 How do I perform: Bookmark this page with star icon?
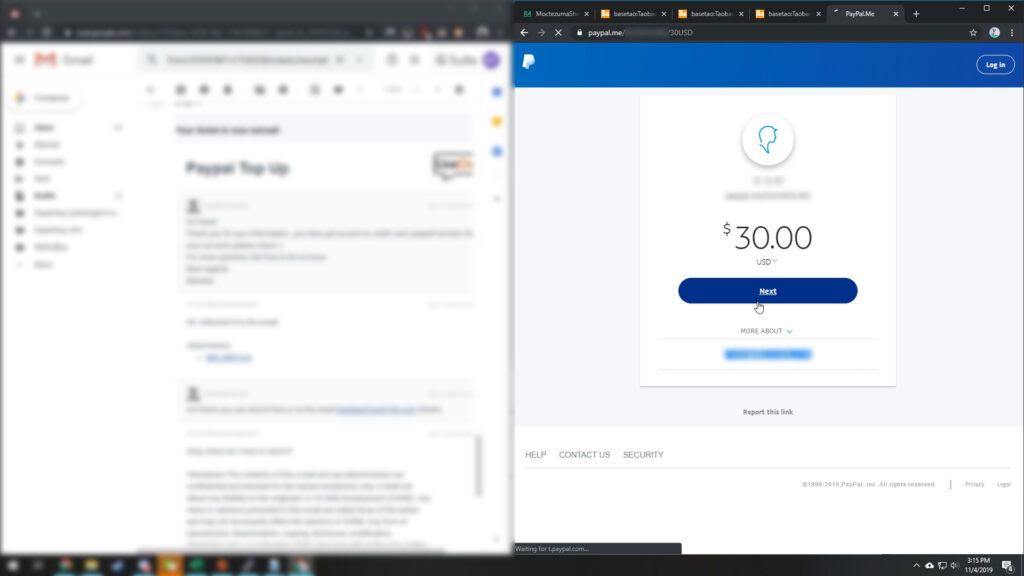pos(973,33)
